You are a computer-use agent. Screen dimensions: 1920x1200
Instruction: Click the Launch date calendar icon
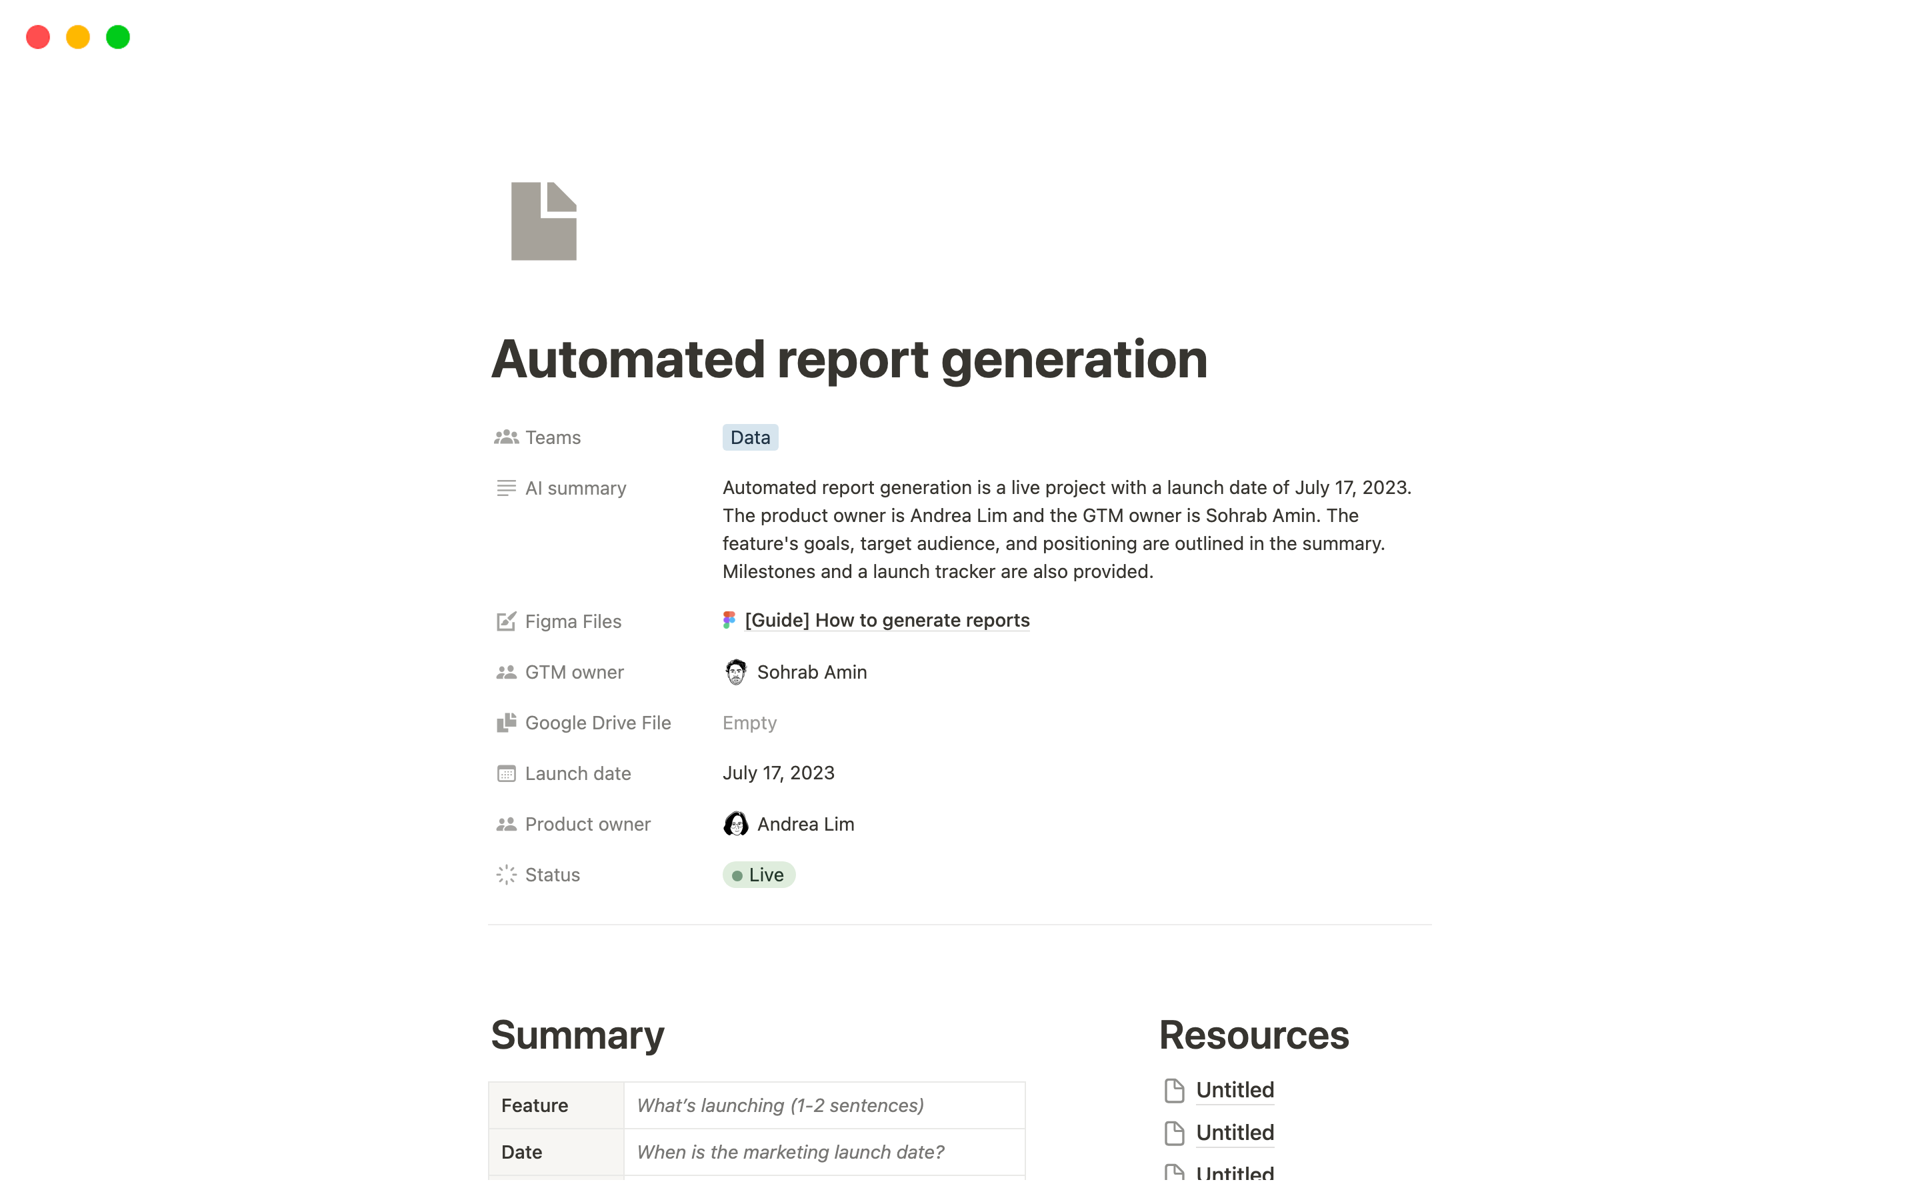click(506, 773)
